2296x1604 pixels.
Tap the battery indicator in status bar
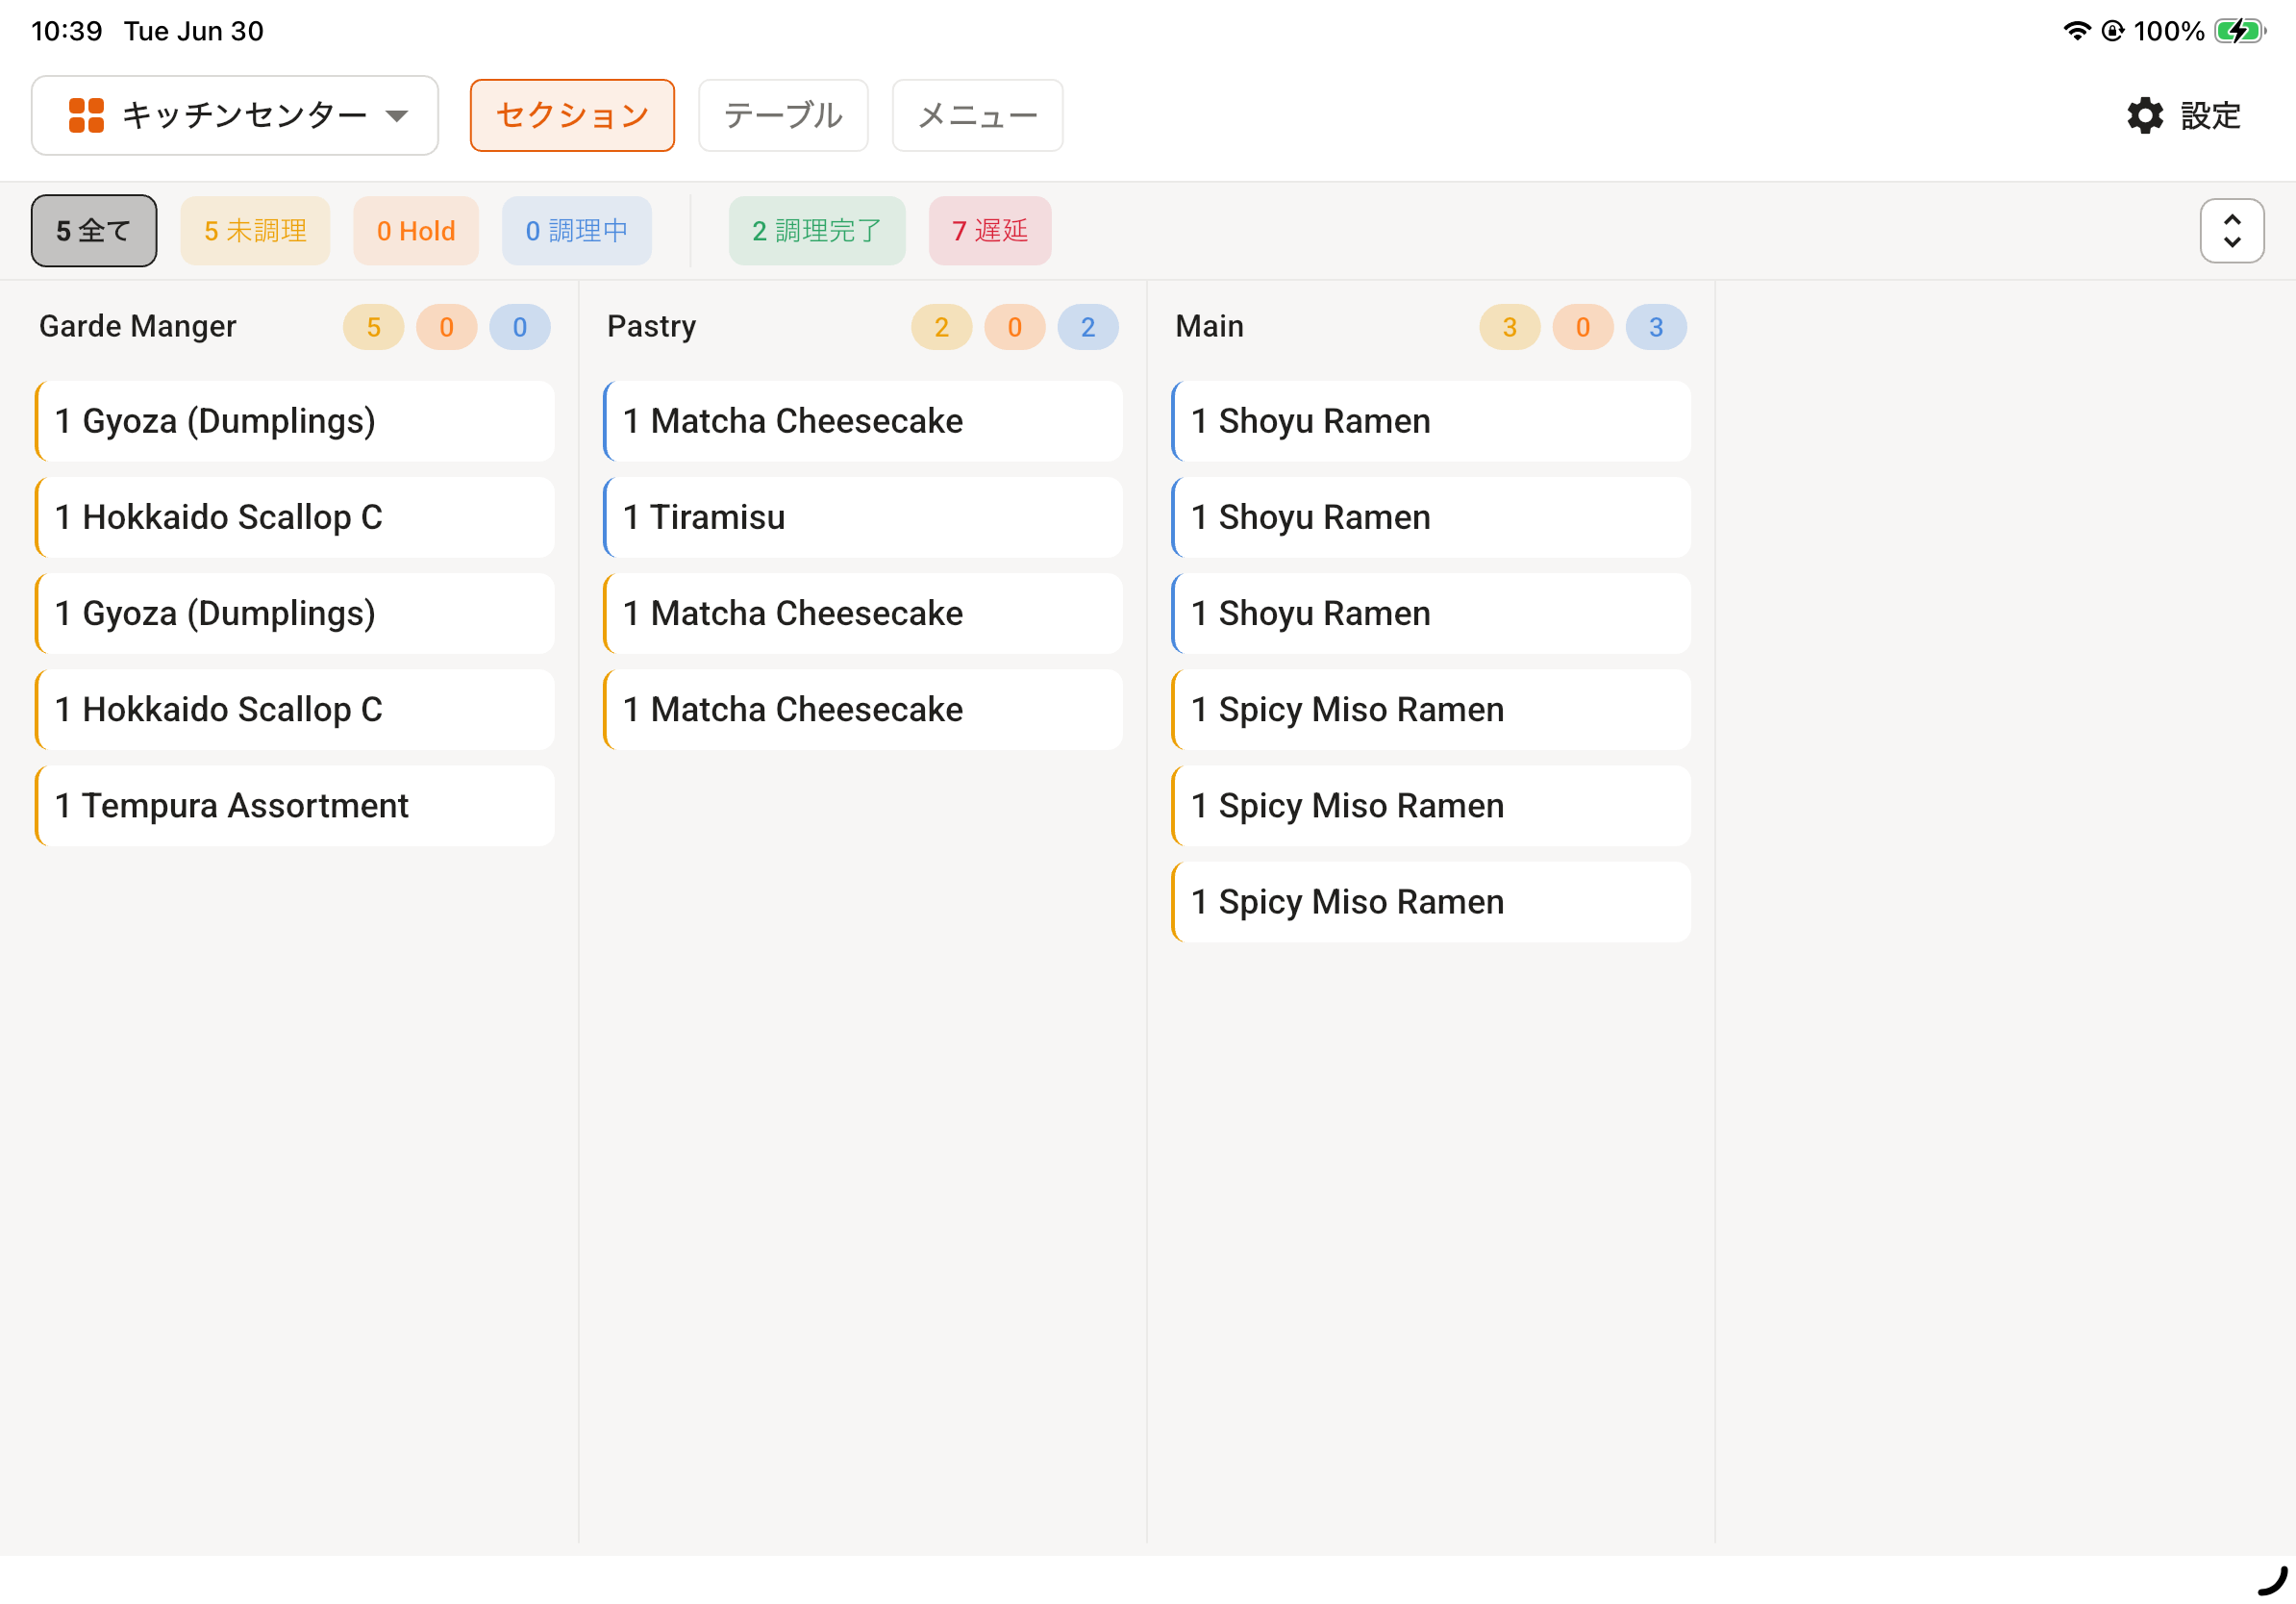click(x=2240, y=31)
